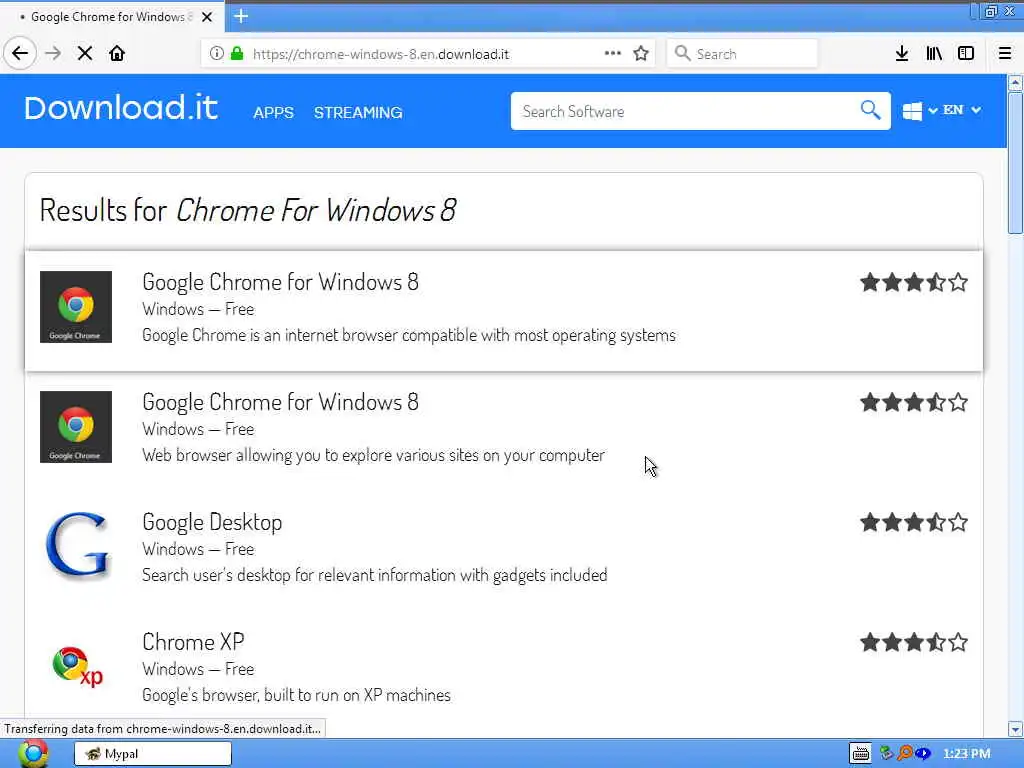Image resolution: width=1024 pixels, height=768 pixels.
Task: Click 'Google's browser, built to run on XP' text
Action: click(x=296, y=696)
